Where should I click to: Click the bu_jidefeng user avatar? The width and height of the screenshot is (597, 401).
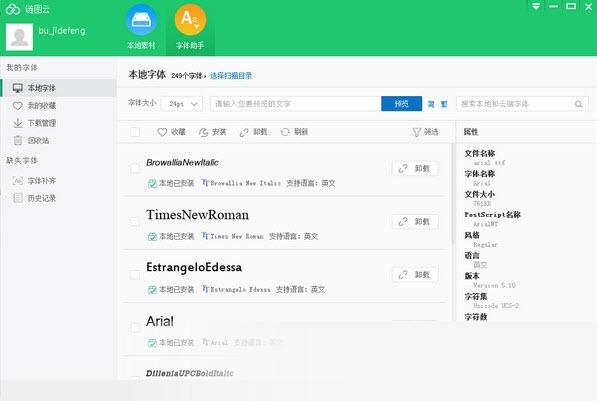tap(19, 37)
